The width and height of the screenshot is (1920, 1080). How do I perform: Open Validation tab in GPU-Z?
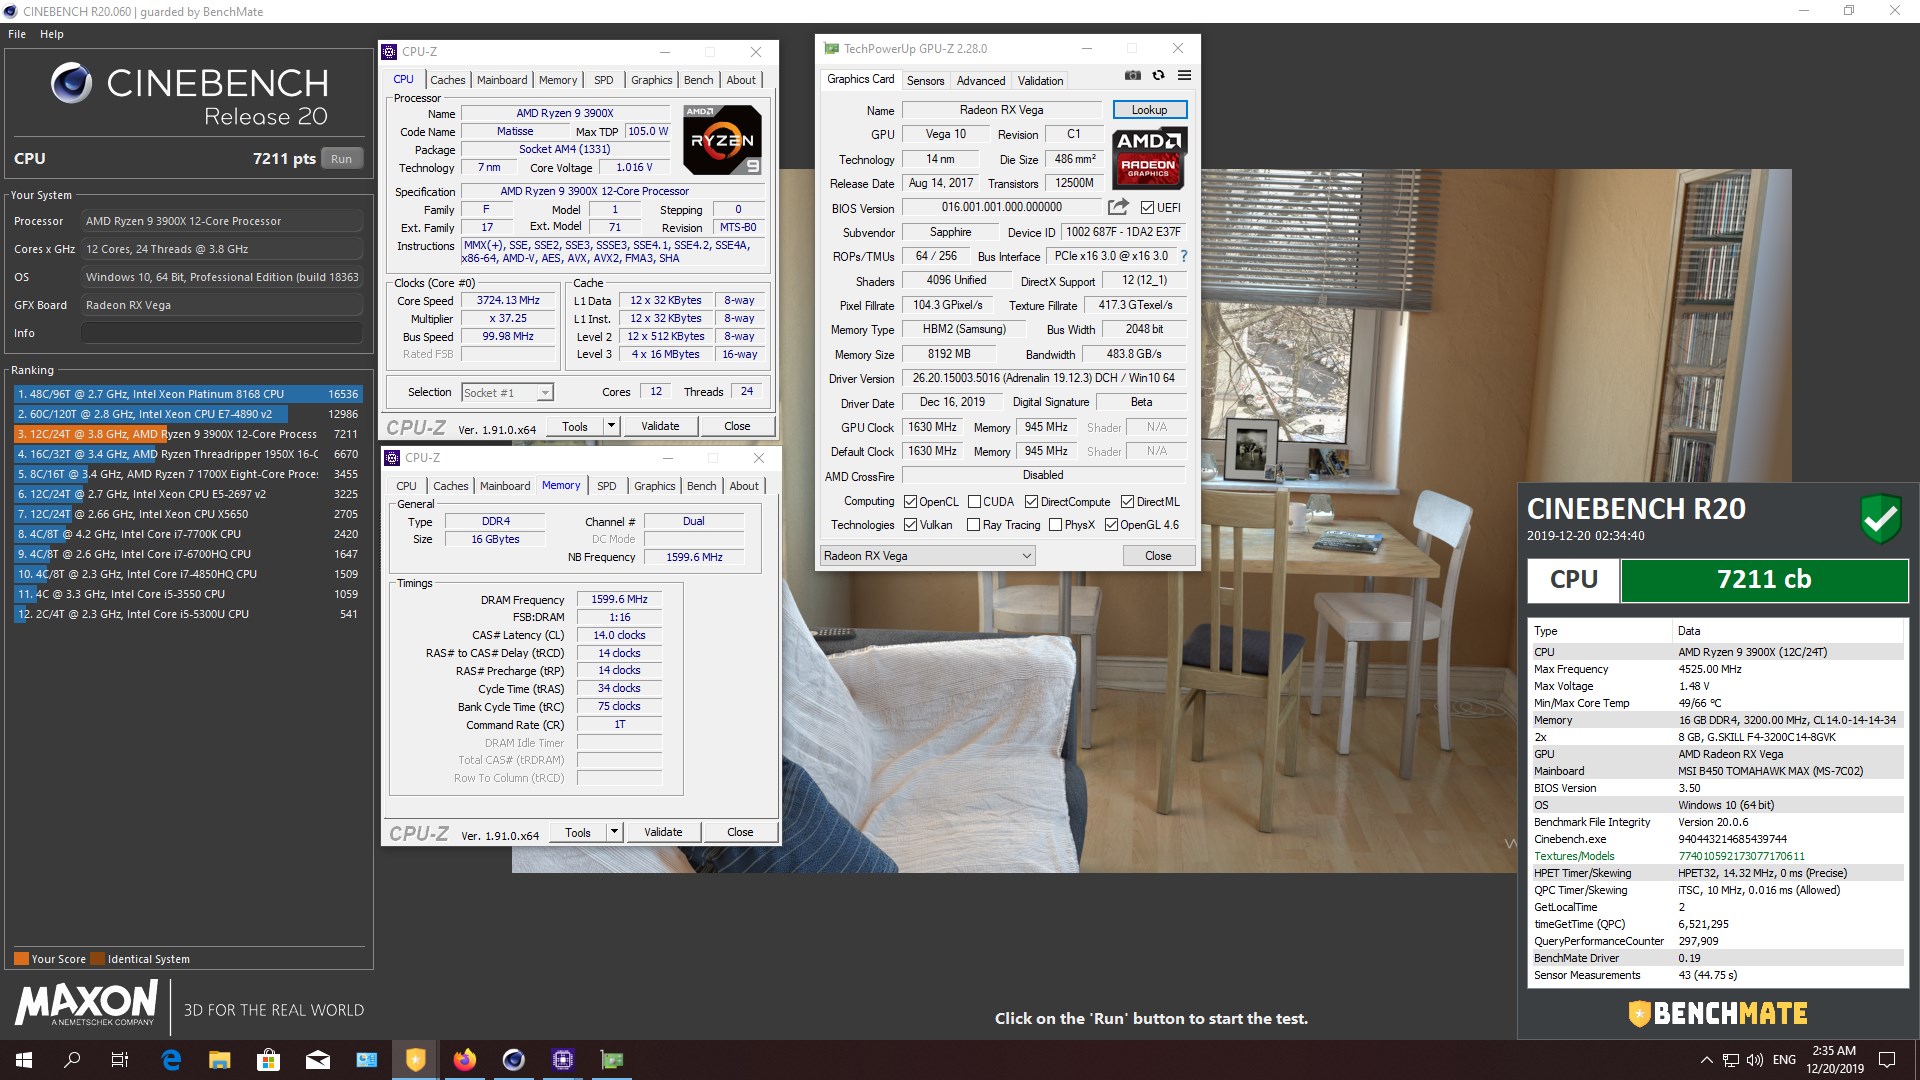(x=1040, y=81)
